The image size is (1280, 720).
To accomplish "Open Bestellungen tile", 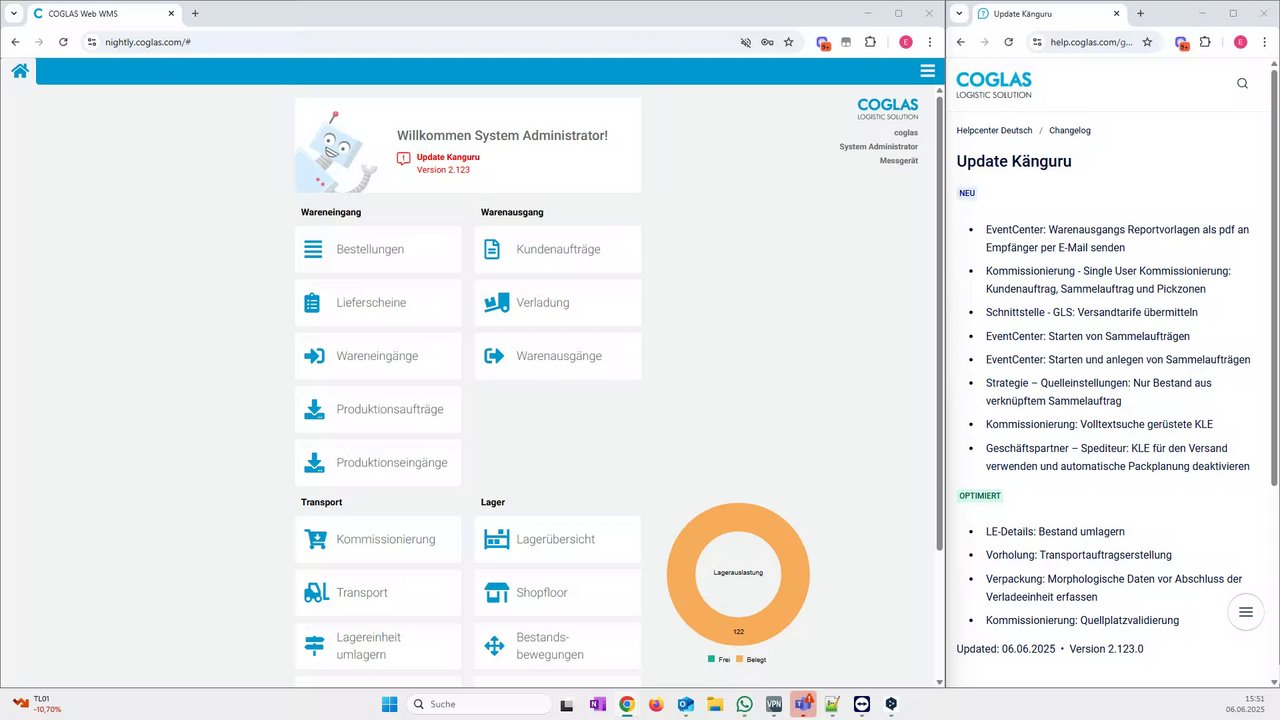I will pos(378,249).
